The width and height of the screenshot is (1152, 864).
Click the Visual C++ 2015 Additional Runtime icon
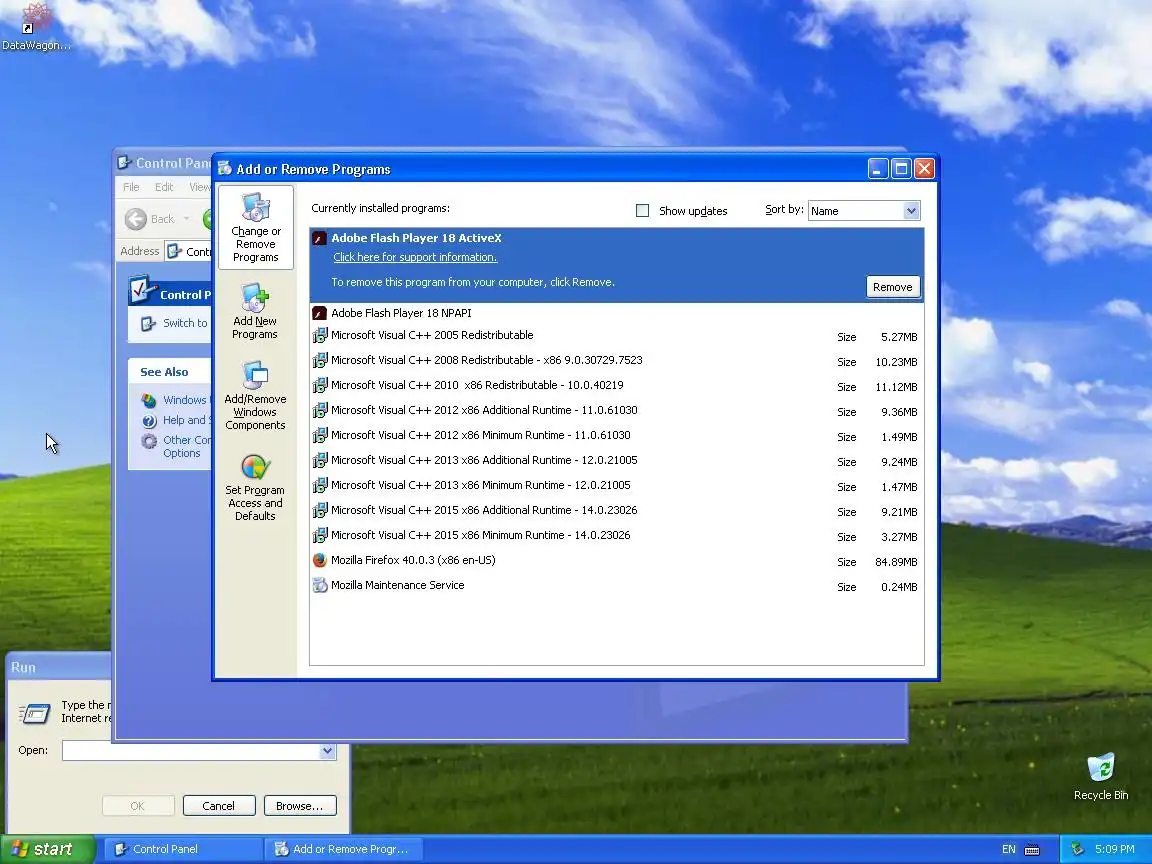(320, 511)
